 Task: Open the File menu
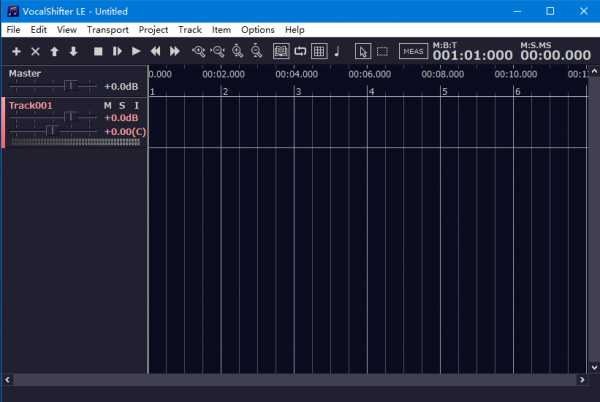pyautogui.click(x=13, y=29)
